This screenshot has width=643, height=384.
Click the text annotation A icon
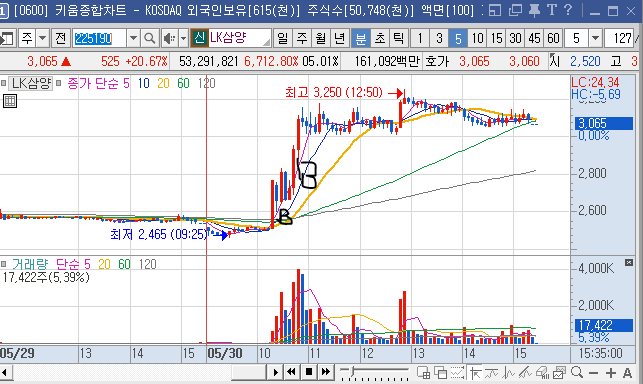pyautogui.click(x=627, y=373)
